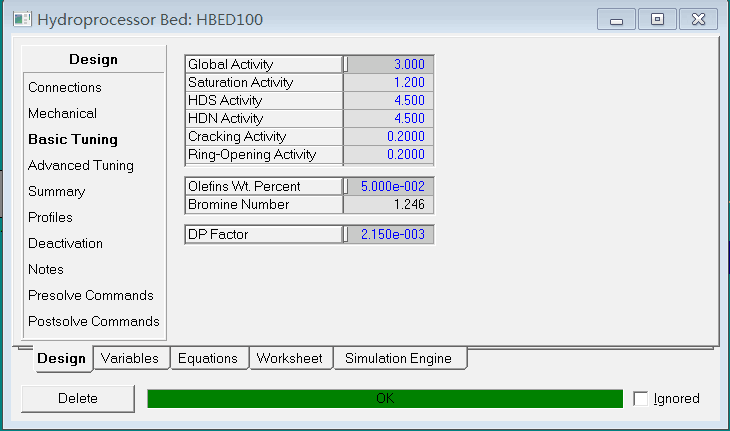Click the green OK status bar
Screen dimensions: 730x431
(x=385, y=398)
